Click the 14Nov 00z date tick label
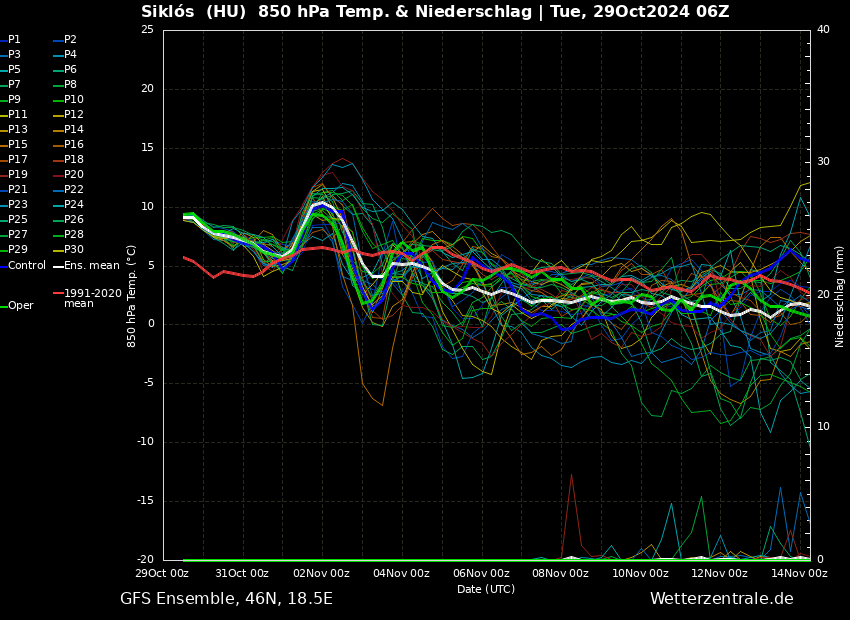This screenshot has width=850, height=620. coord(799,574)
